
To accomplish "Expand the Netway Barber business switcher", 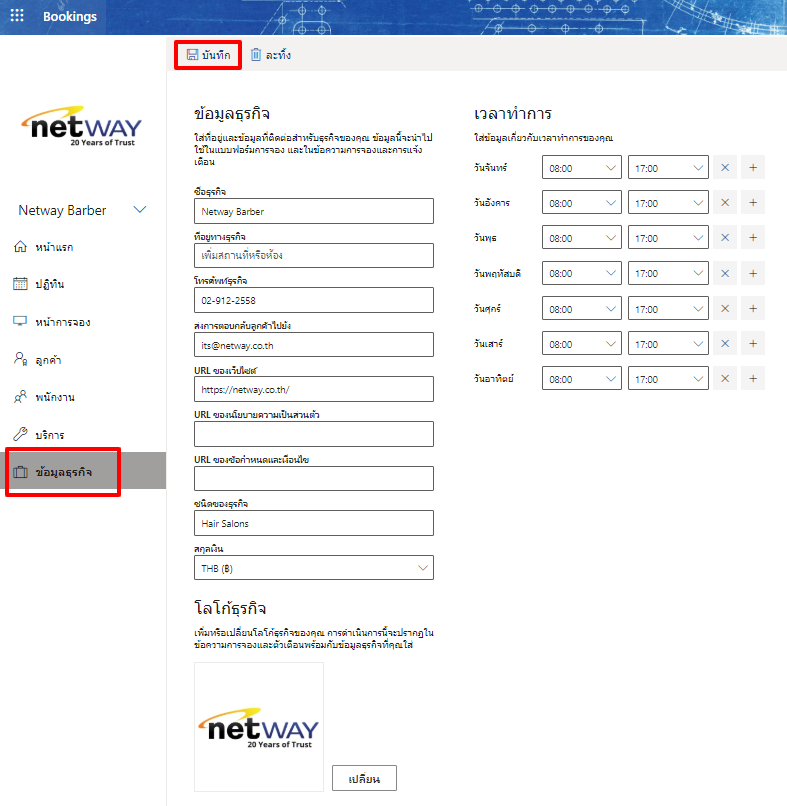I will pos(140,210).
